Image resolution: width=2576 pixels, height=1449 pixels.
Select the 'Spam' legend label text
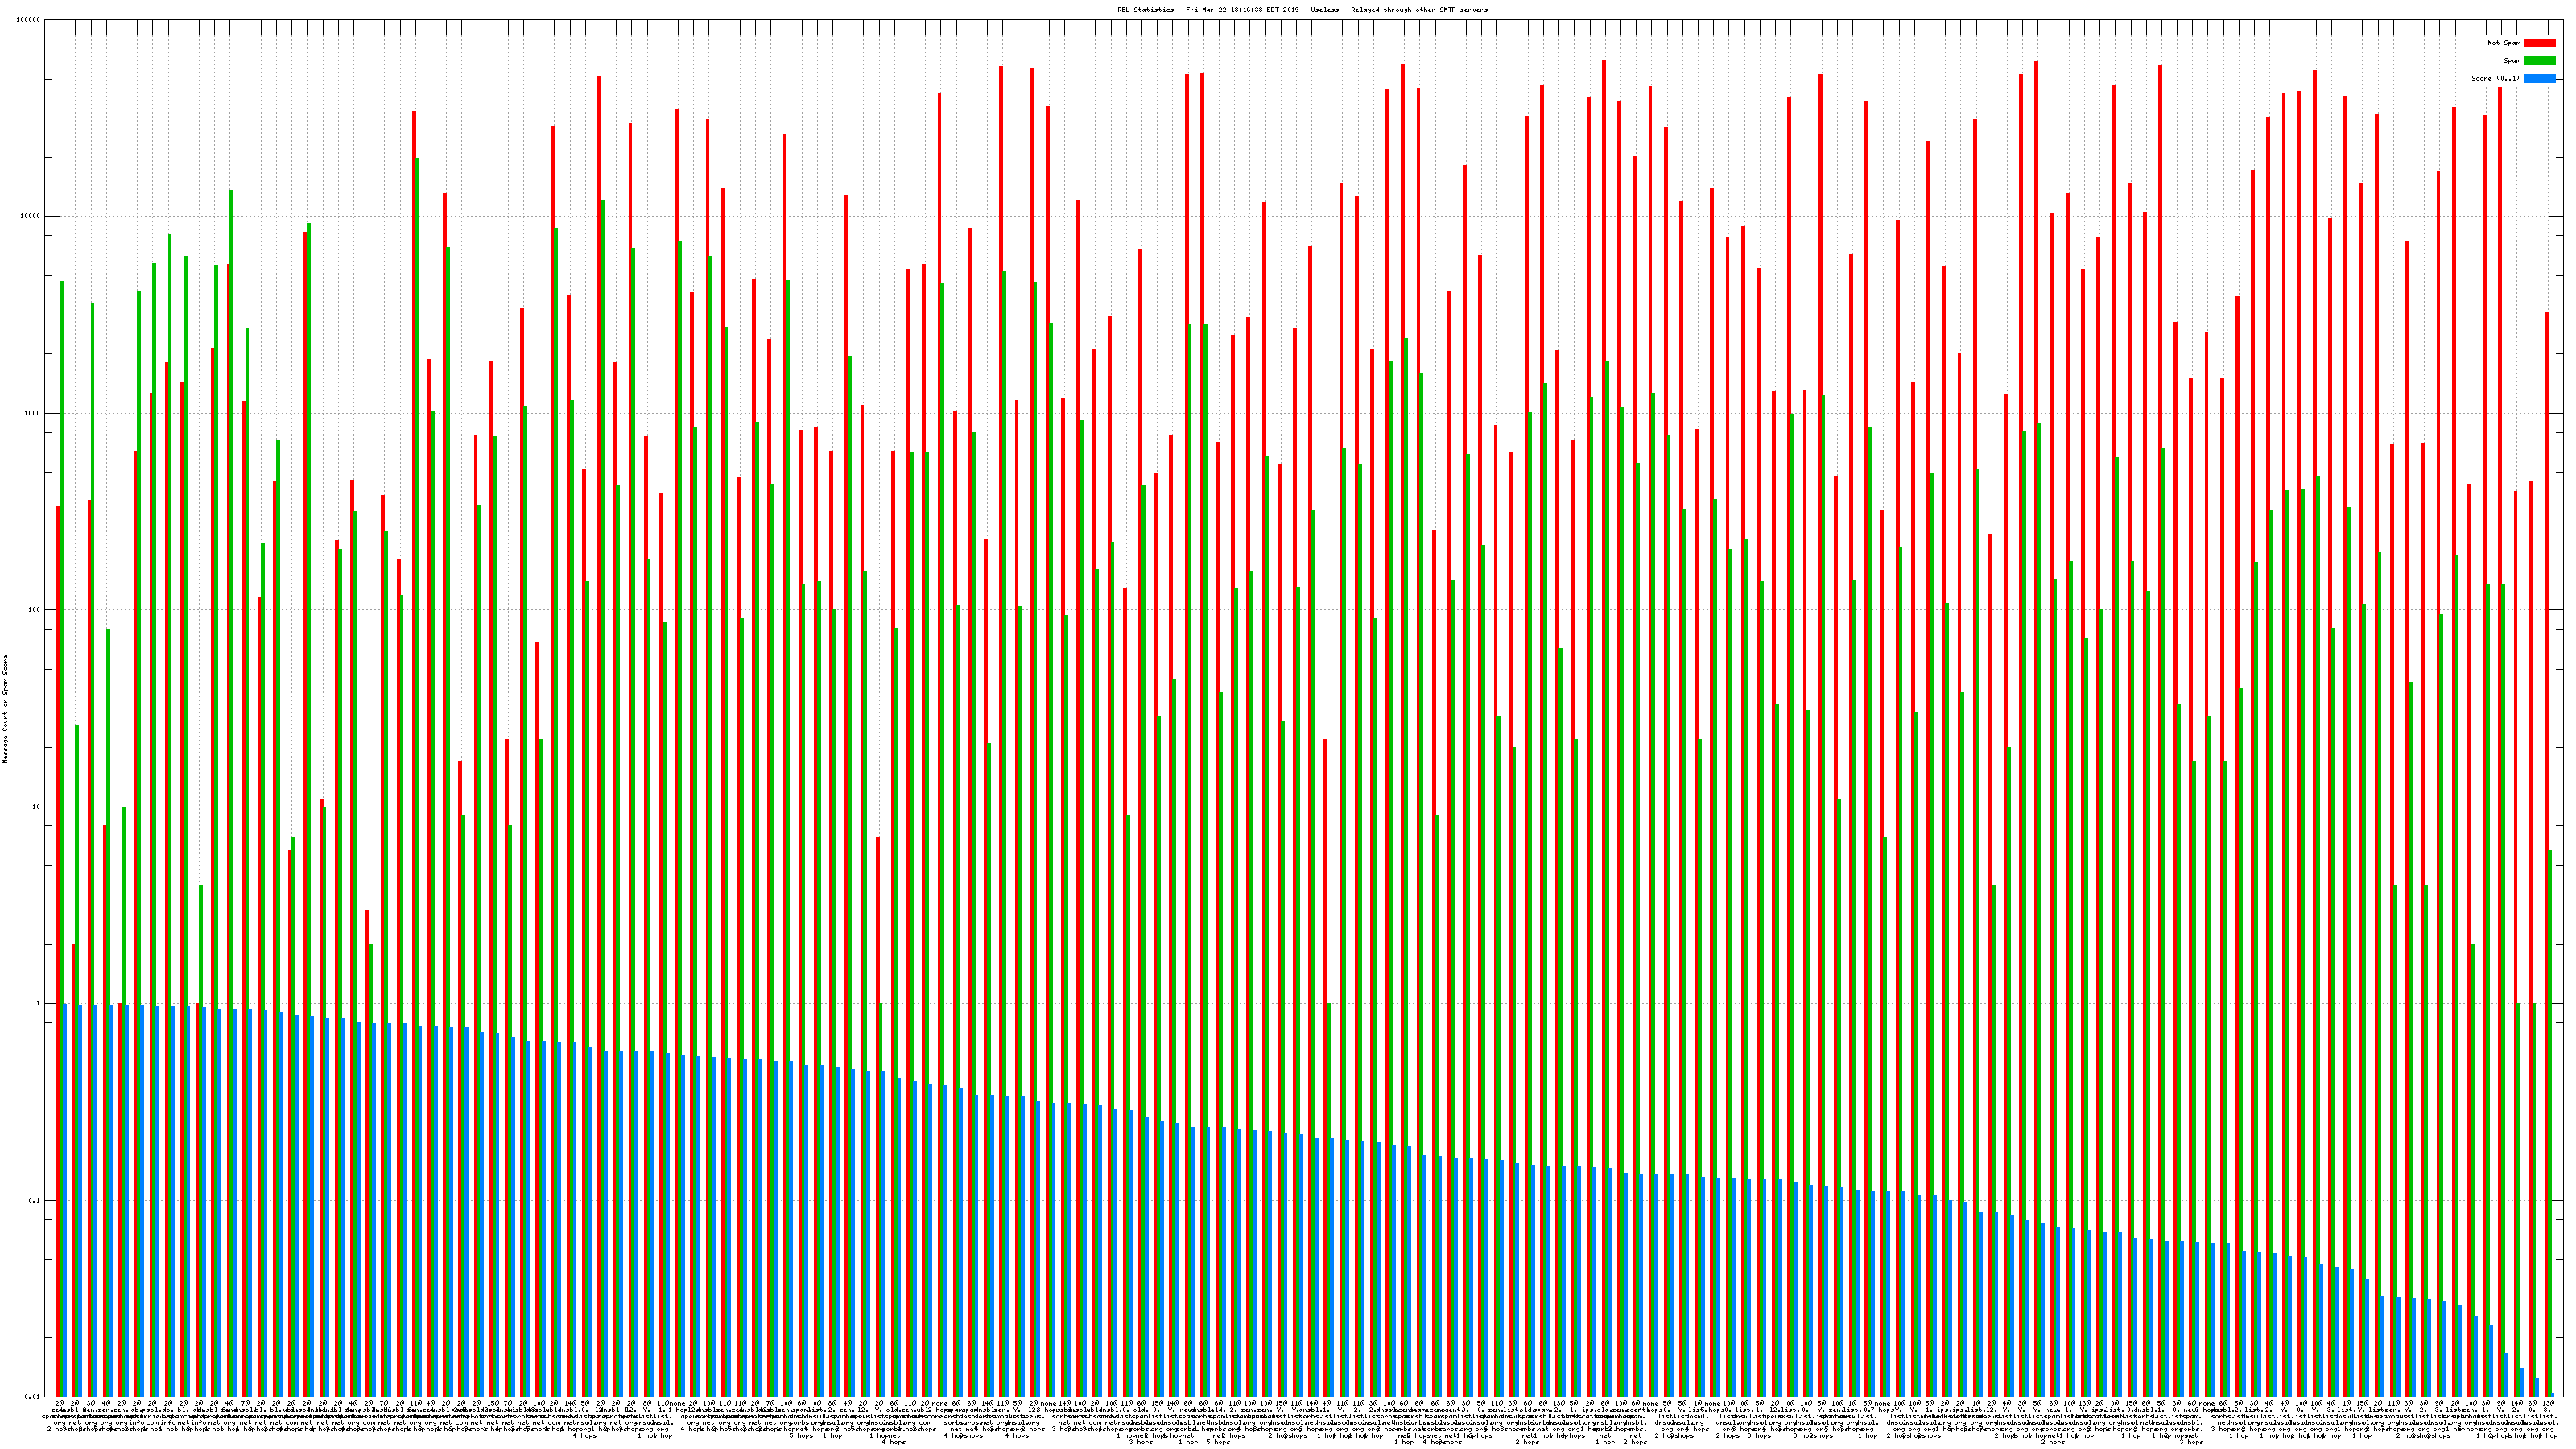click(2512, 61)
